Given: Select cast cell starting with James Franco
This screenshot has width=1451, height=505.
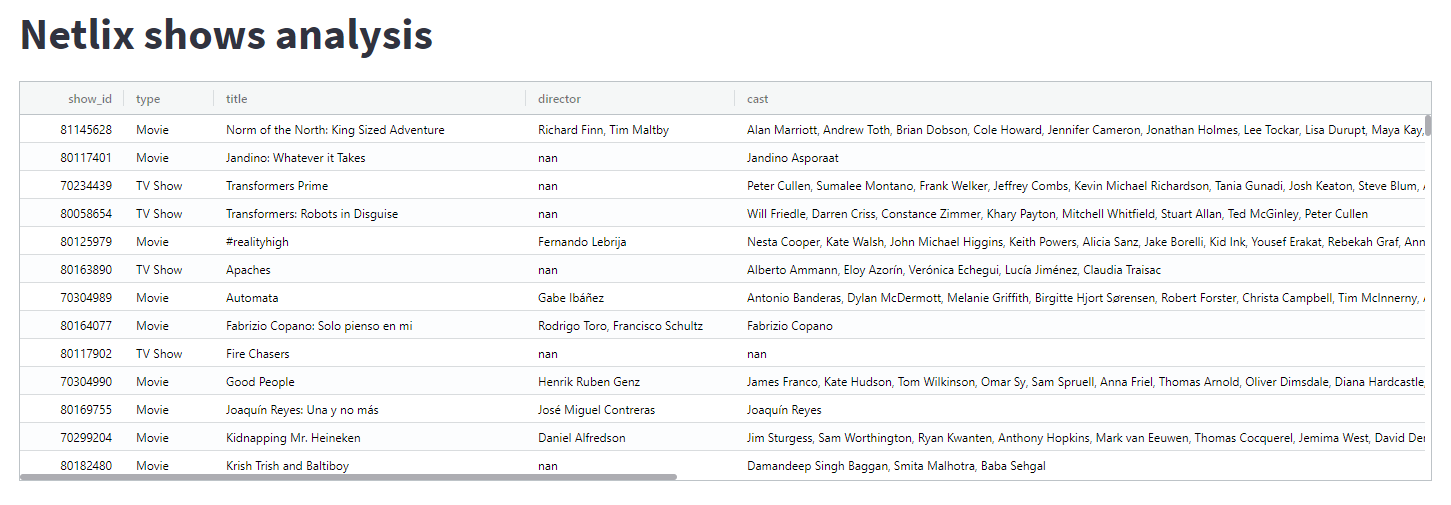Looking at the screenshot, I should click(x=1080, y=382).
